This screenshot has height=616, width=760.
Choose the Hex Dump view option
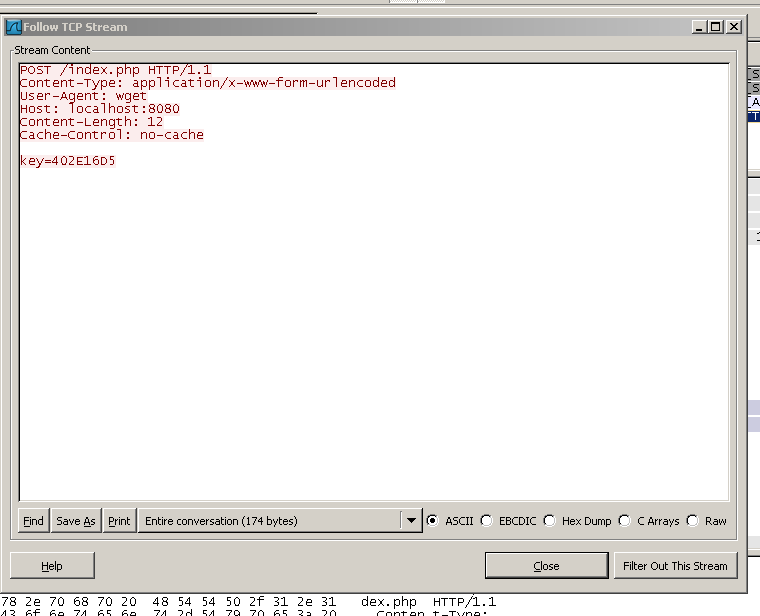(550, 521)
